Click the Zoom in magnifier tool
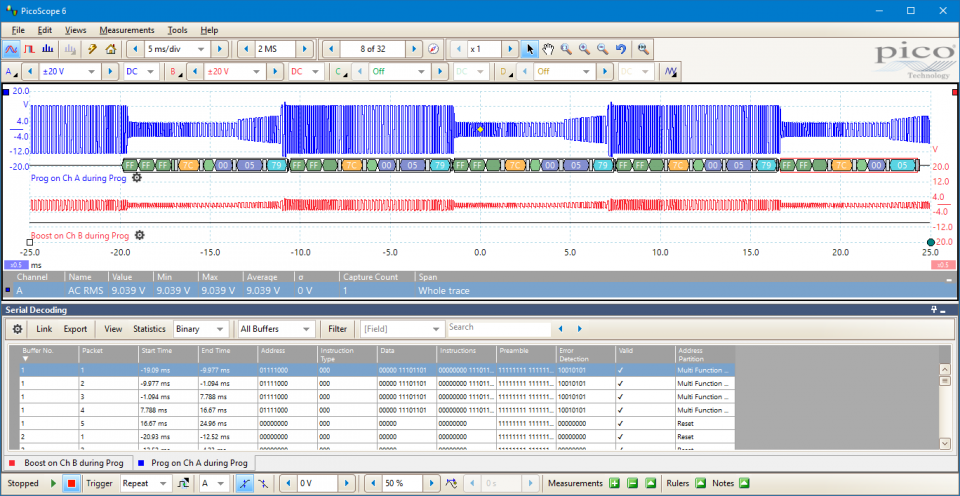The image size is (960, 496). tap(585, 49)
